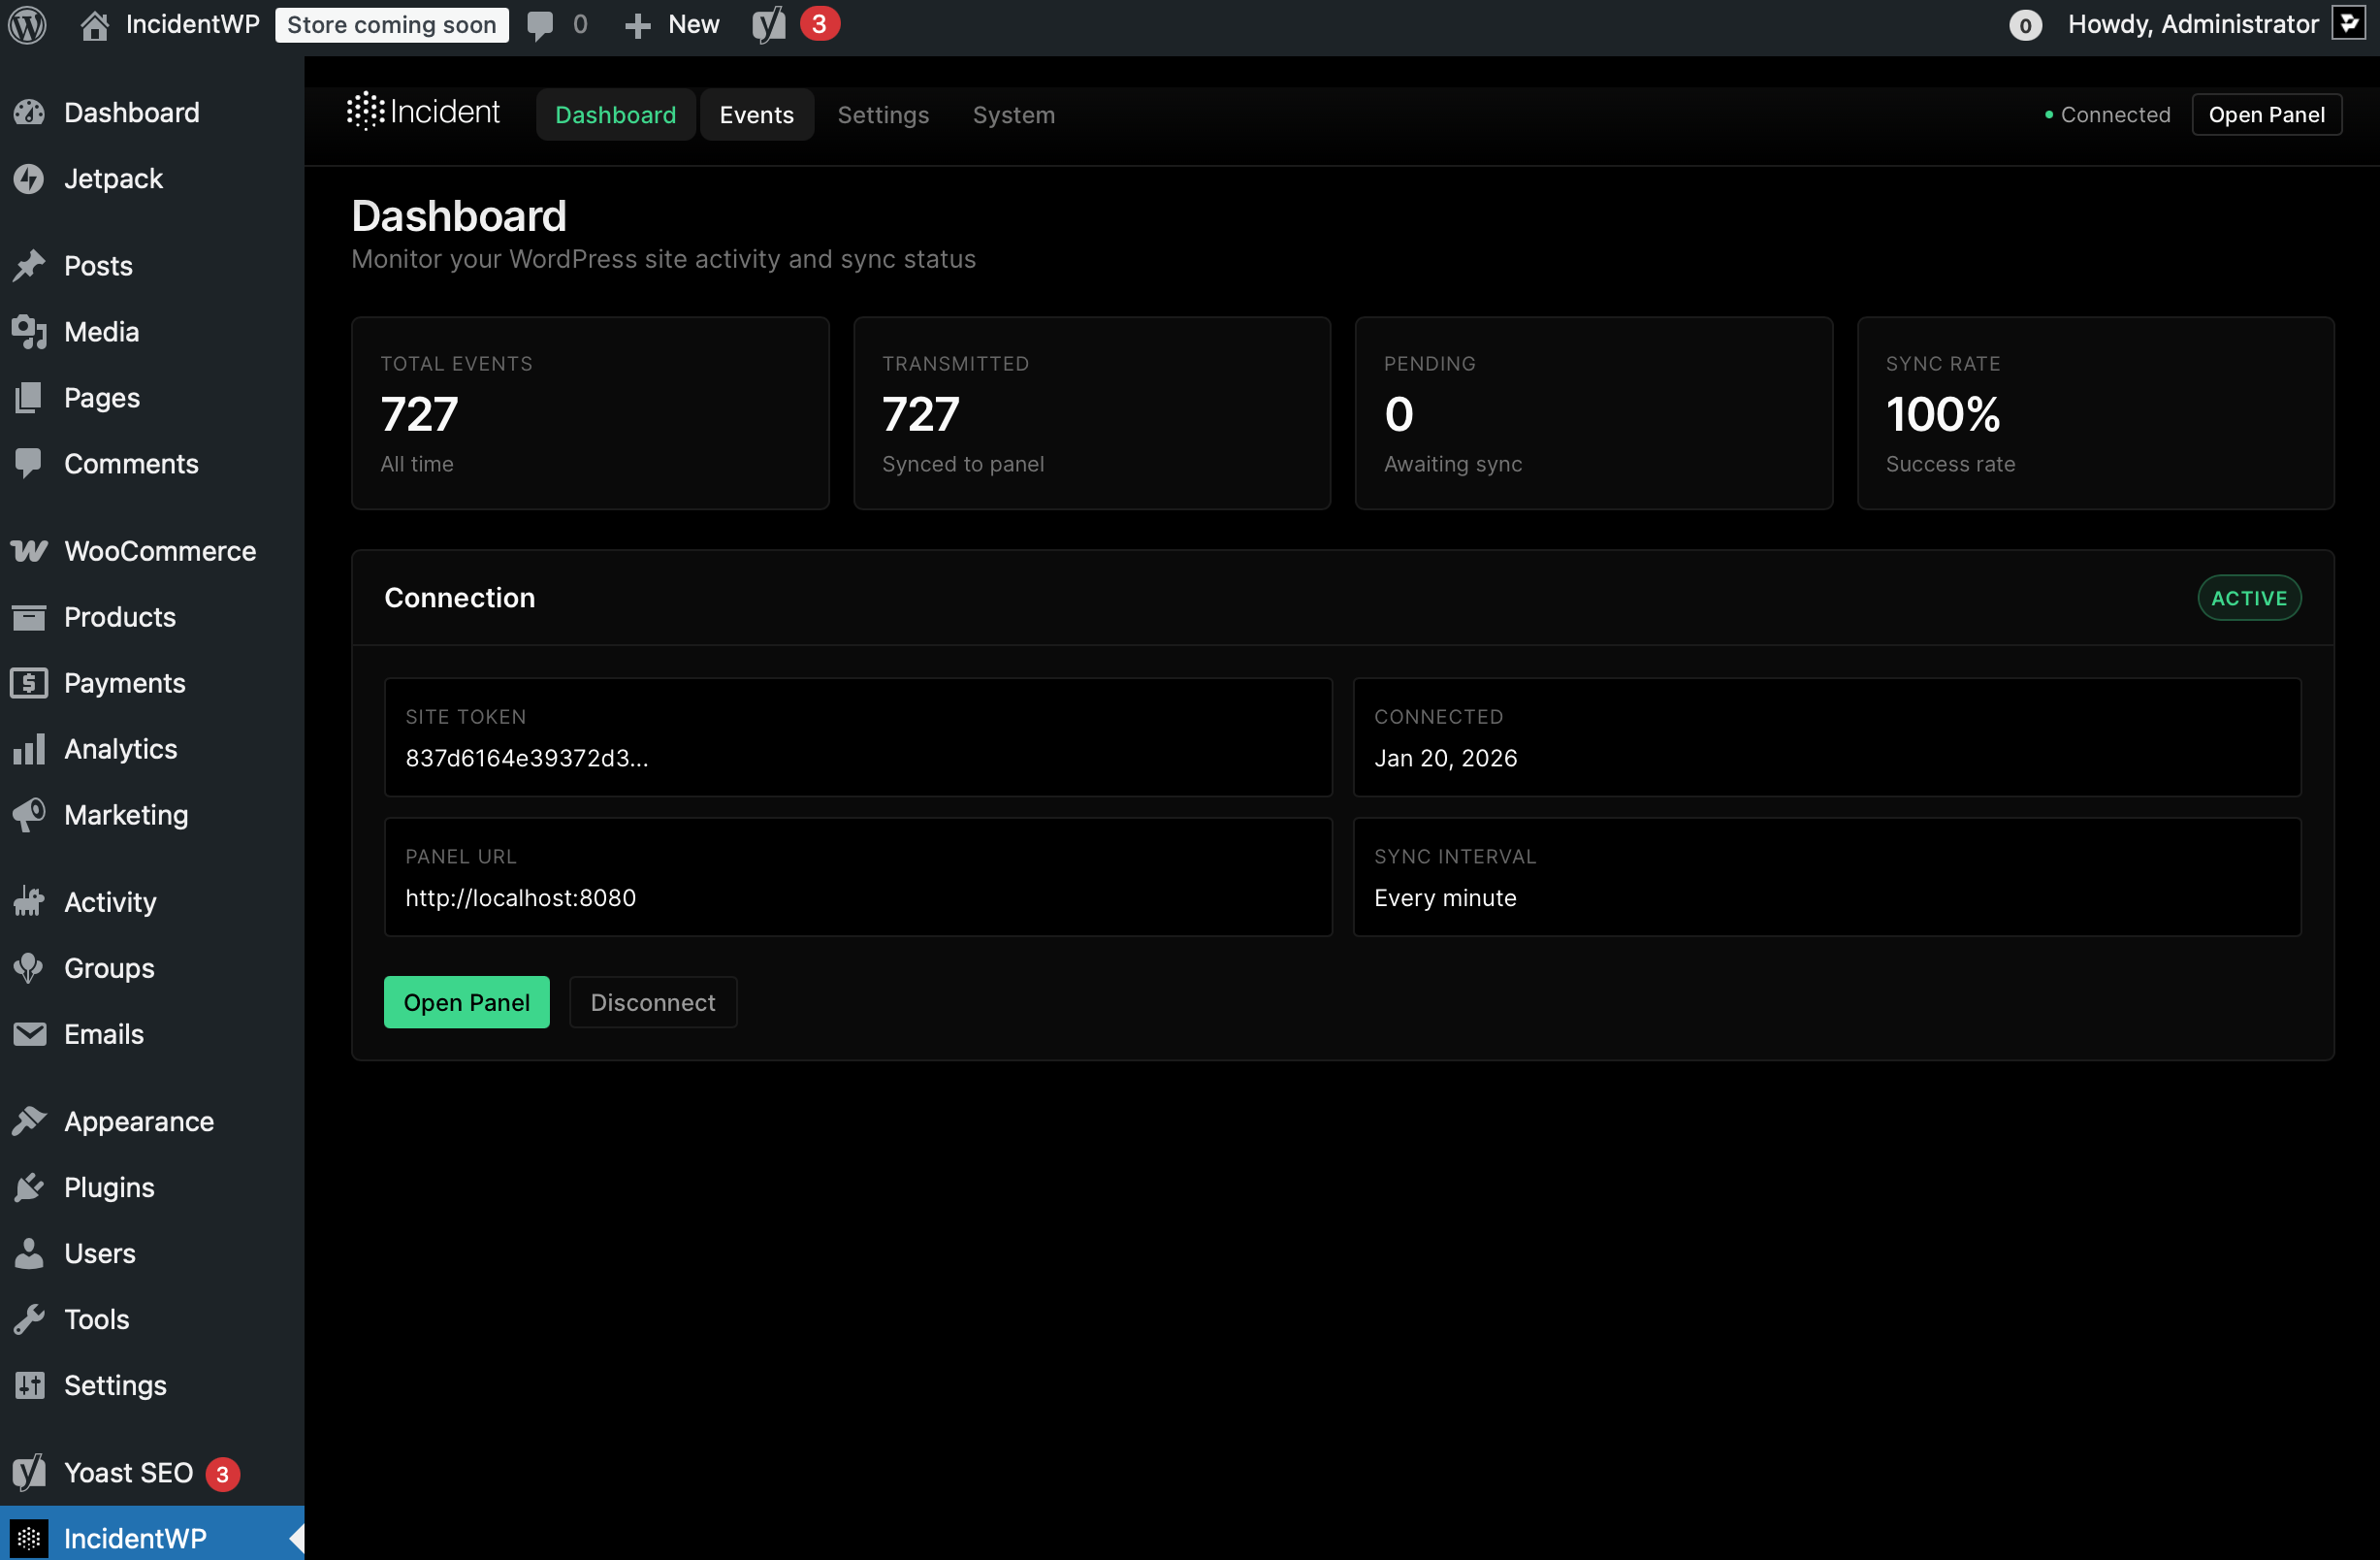Viewport: 2380px width, 1560px height.
Task: Open Jetpack from the sidebar icon
Action: point(29,179)
